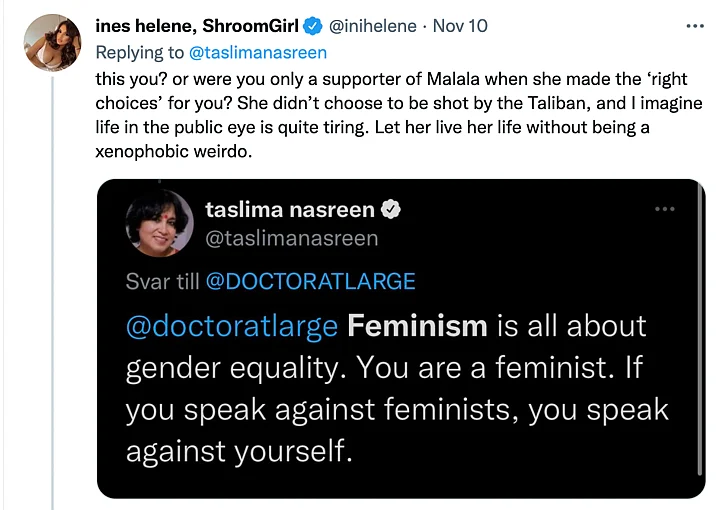
Task: Open the three-dot menu on the reply tweet
Action: click(x=692, y=25)
